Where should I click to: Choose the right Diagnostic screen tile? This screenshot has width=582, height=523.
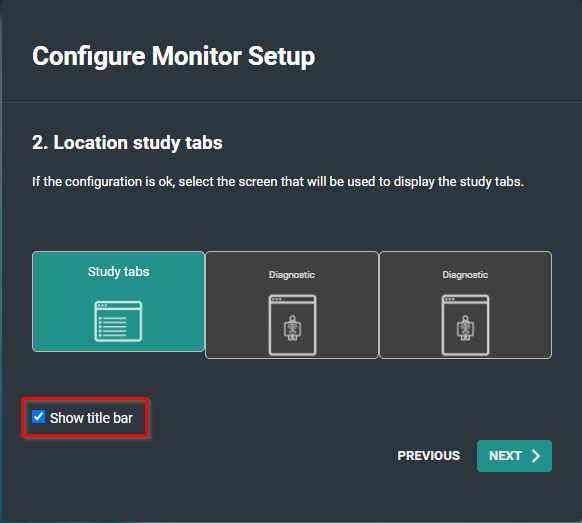point(465,305)
